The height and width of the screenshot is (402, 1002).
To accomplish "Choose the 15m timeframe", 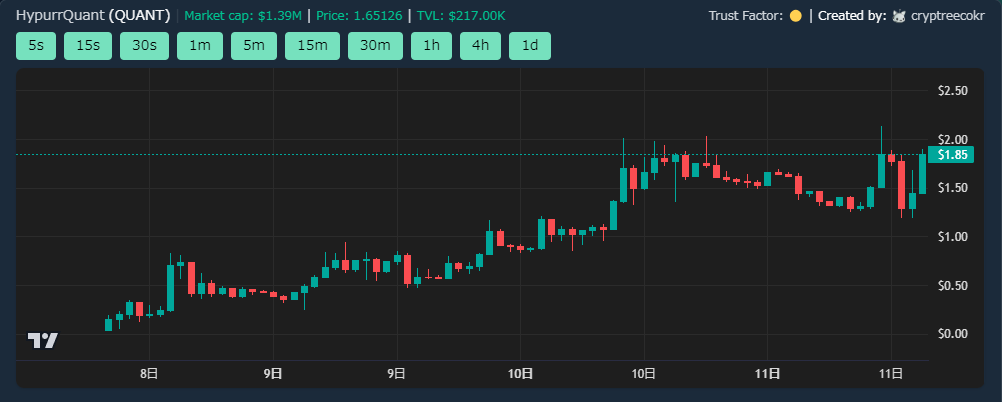I will point(312,46).
